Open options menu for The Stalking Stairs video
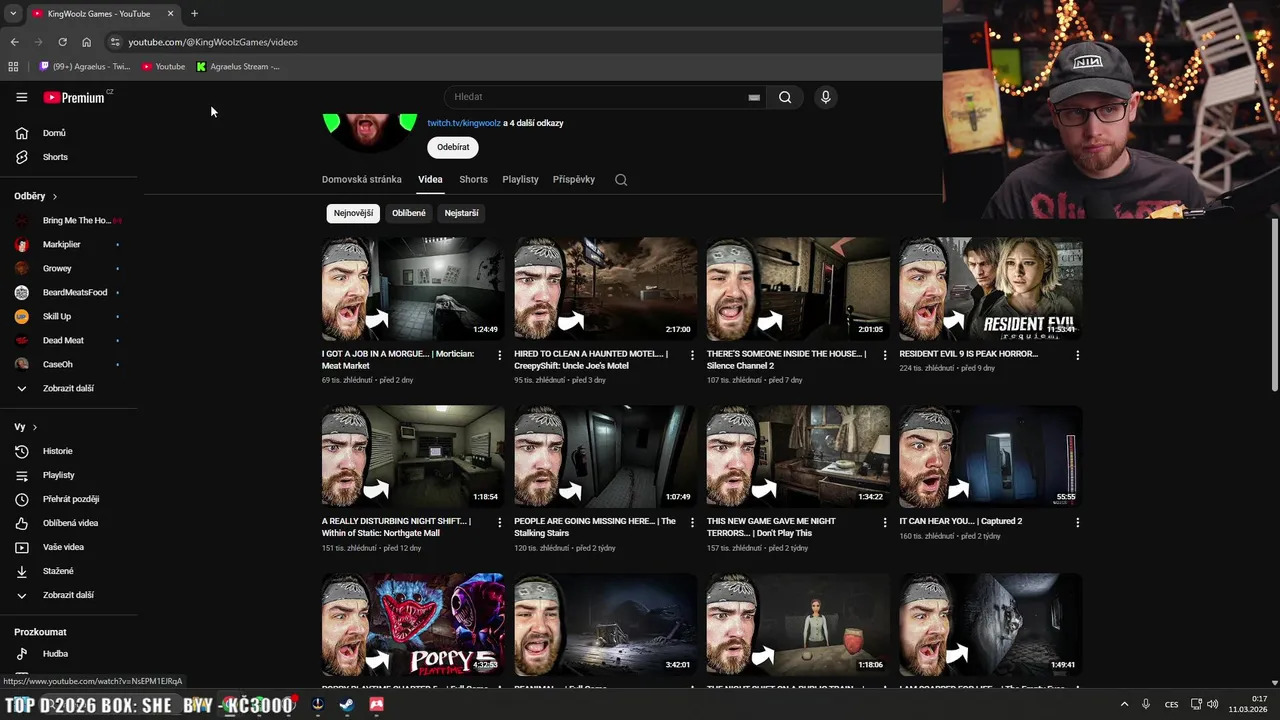The image size is (1280, 720). click(692, 522)
